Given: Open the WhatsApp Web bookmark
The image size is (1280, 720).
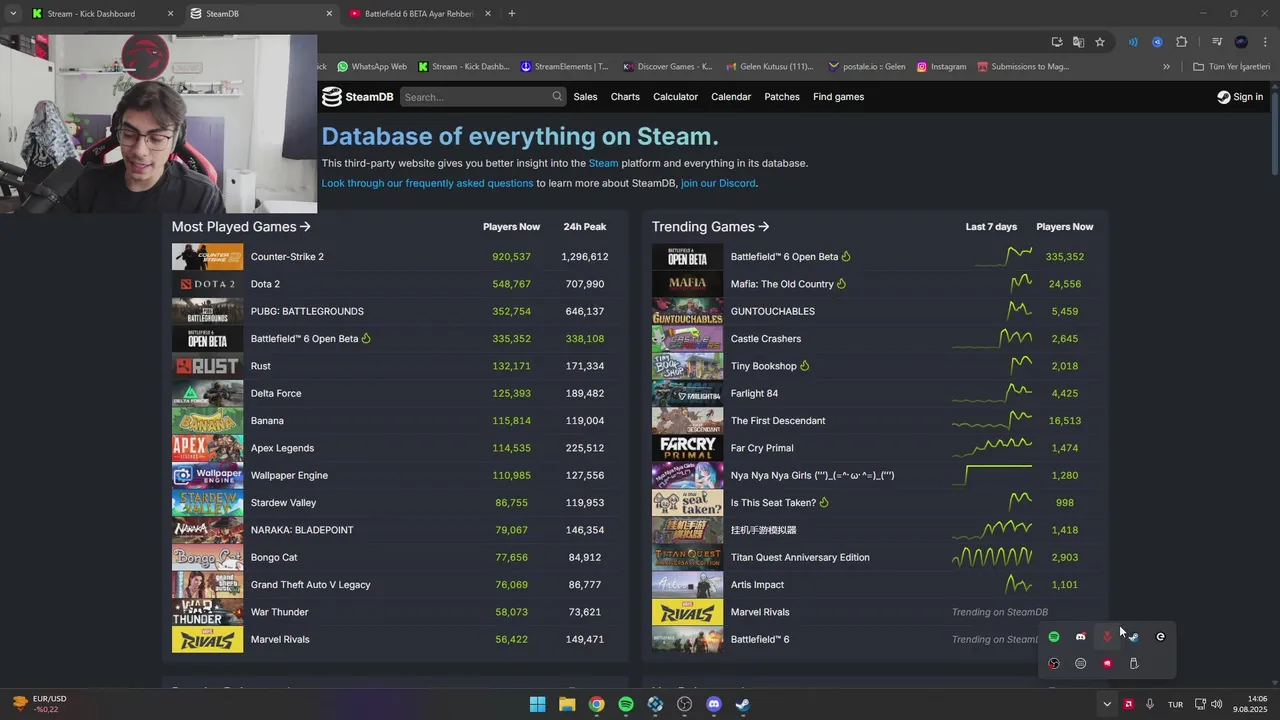Looking at the screenshot, I should [x=372, y=67].
